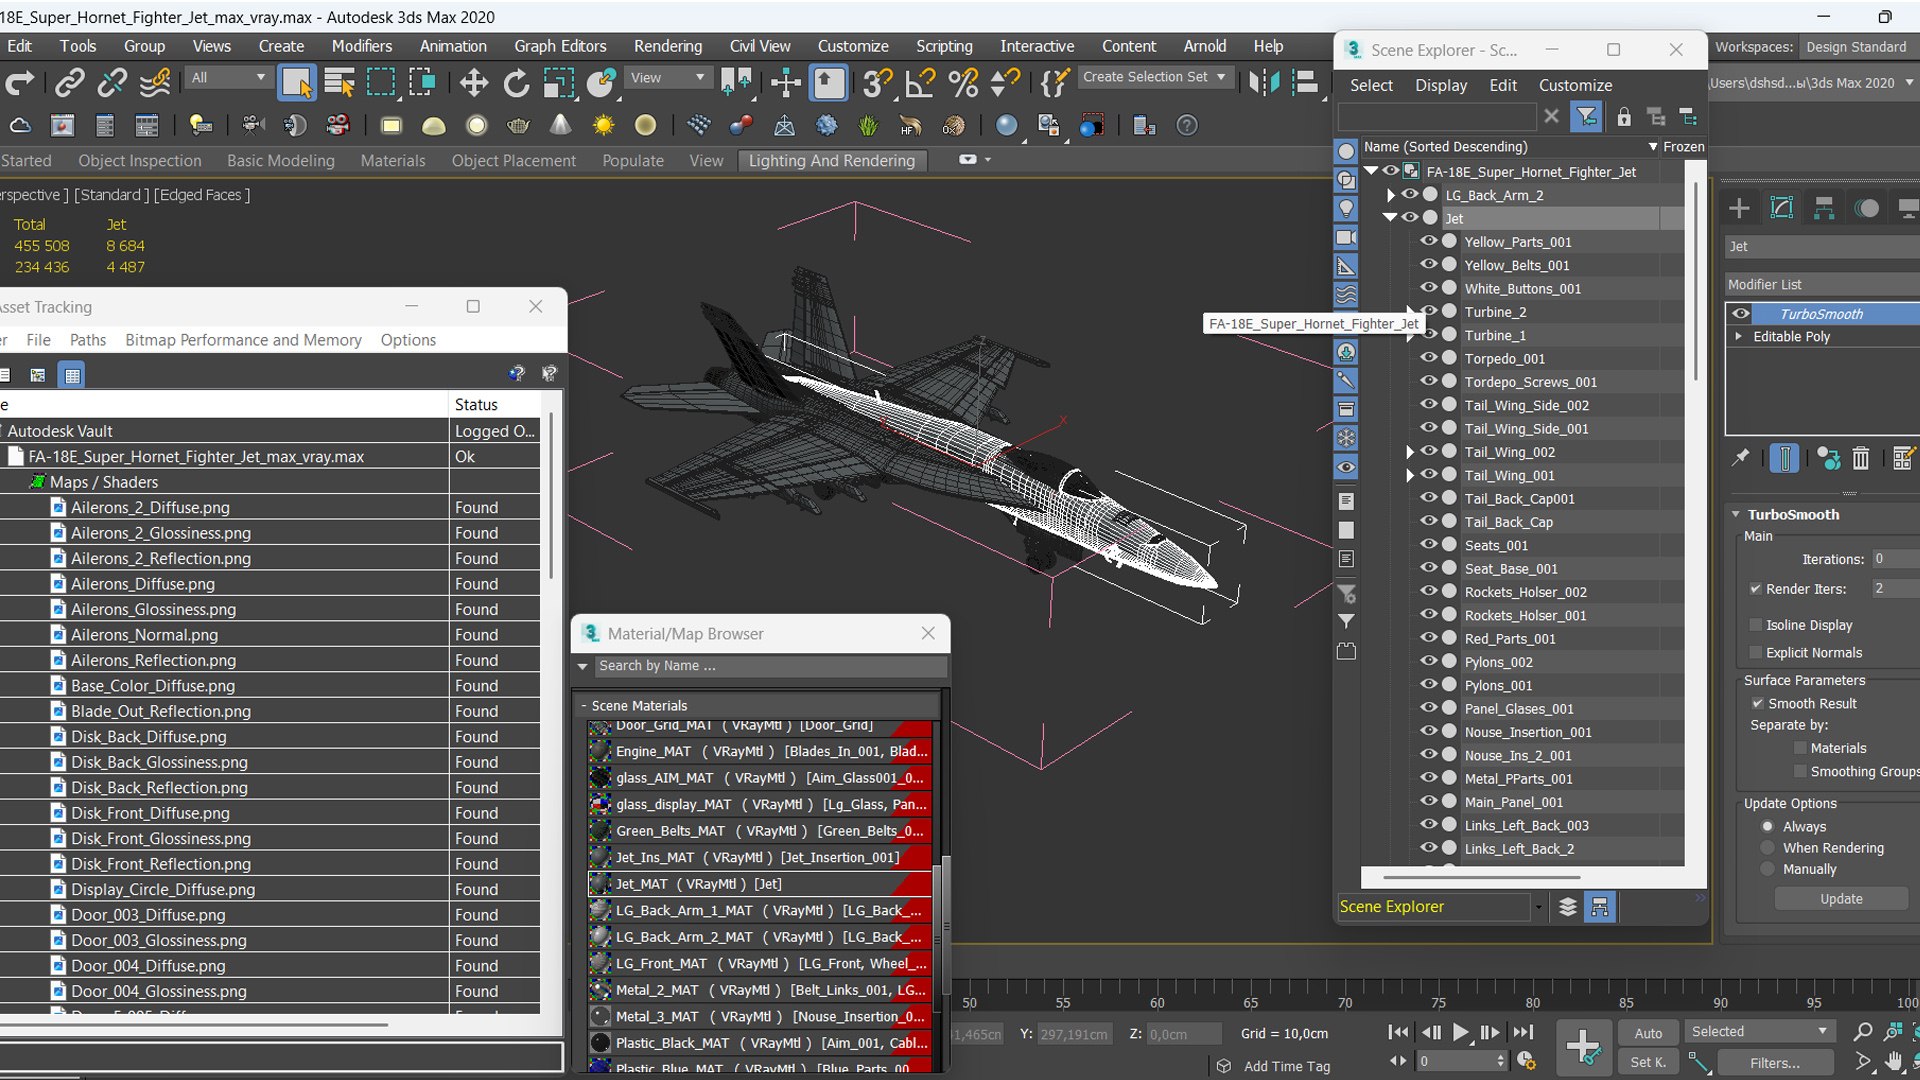Image resolution: width=1920 pixels, height=1080 pixels.
Task: Select the Manually update option
Action: [1768, 870]
